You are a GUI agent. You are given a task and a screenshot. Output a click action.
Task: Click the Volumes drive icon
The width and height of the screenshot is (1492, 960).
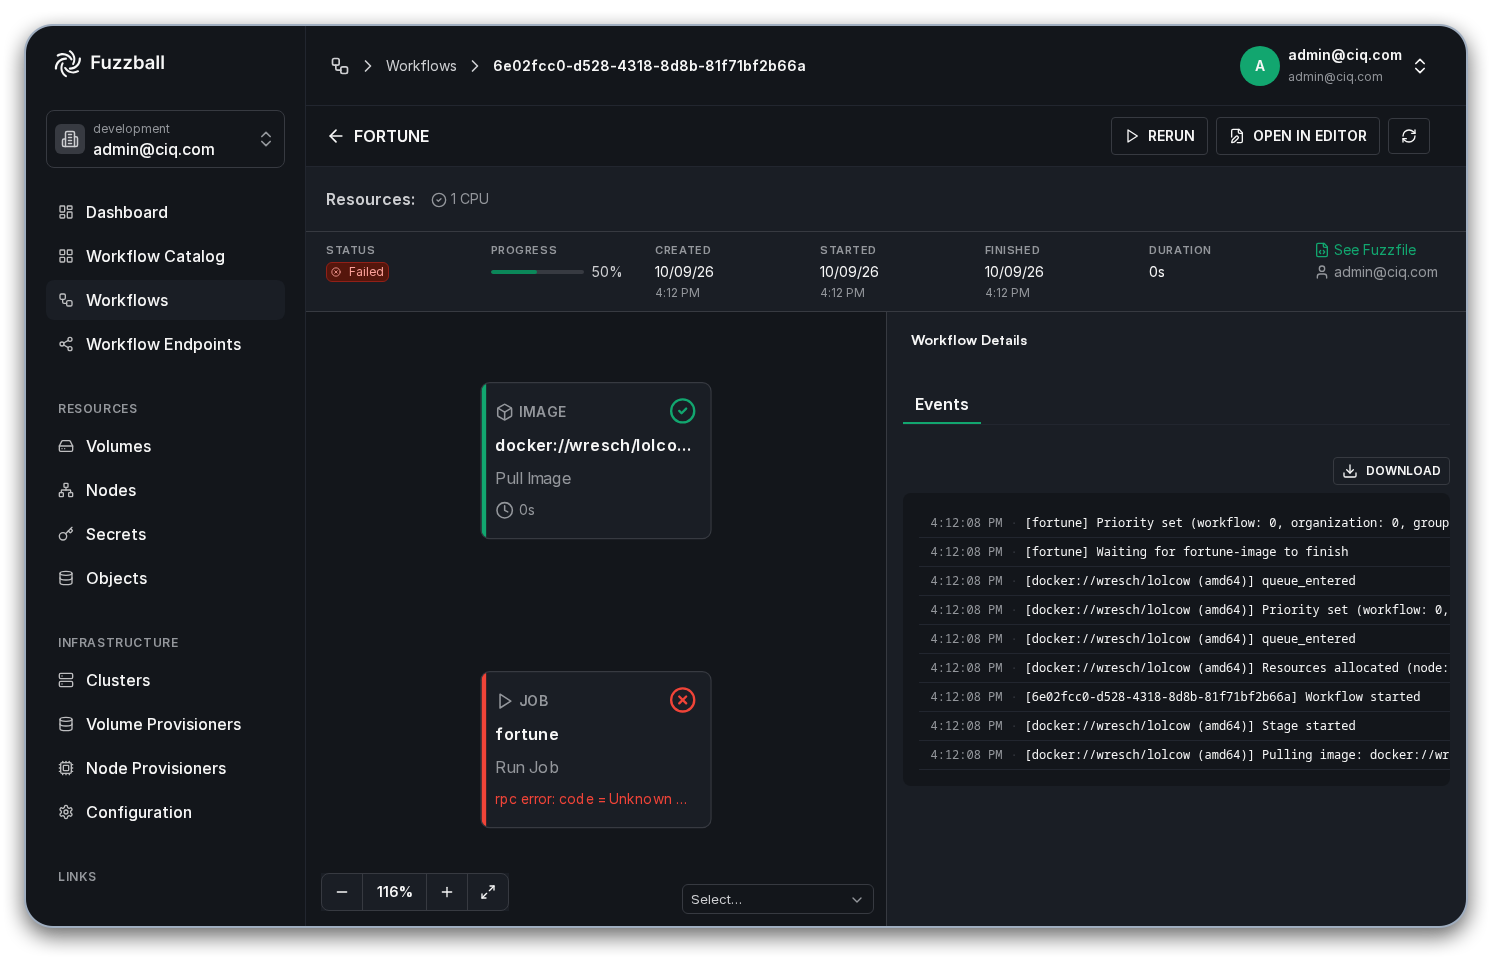click(66, 446)
